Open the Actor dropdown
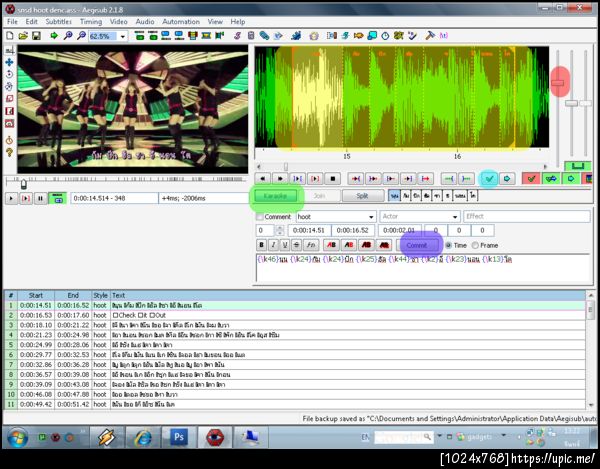 click(455, 217)
